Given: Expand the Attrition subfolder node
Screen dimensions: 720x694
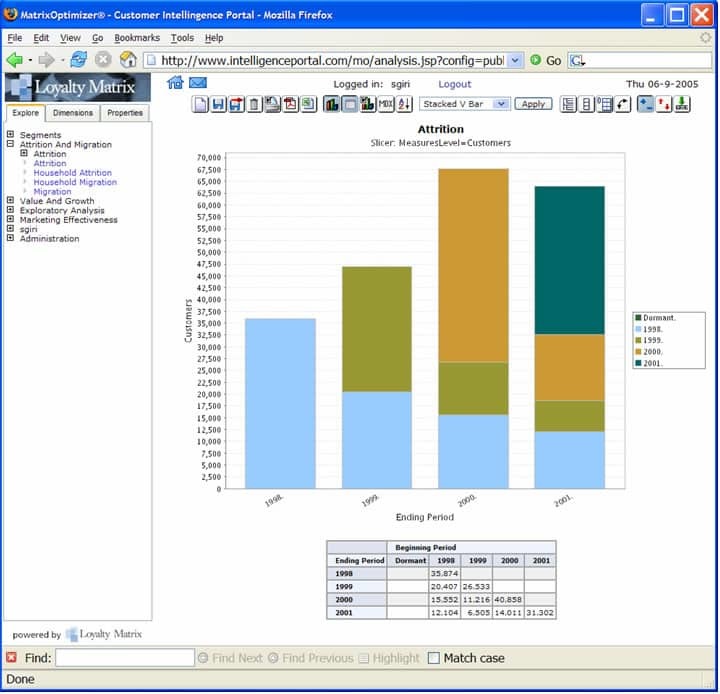Looking at the screenshot, I should coord(24,153).
